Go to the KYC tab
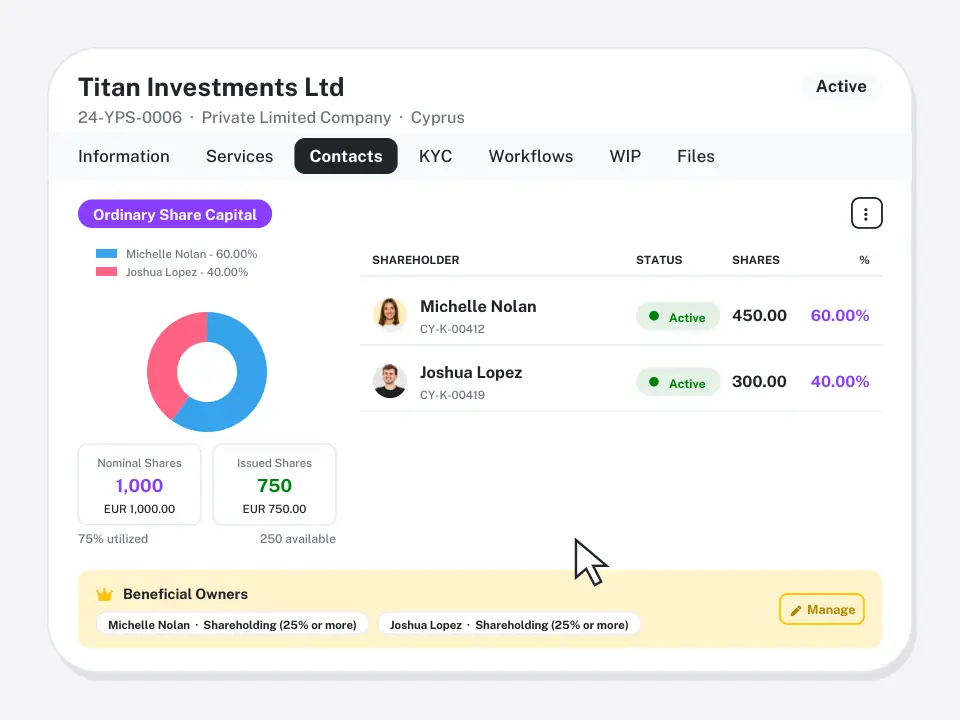The height and width of the screenshot is (720, 960). click(x=435, y=156)
